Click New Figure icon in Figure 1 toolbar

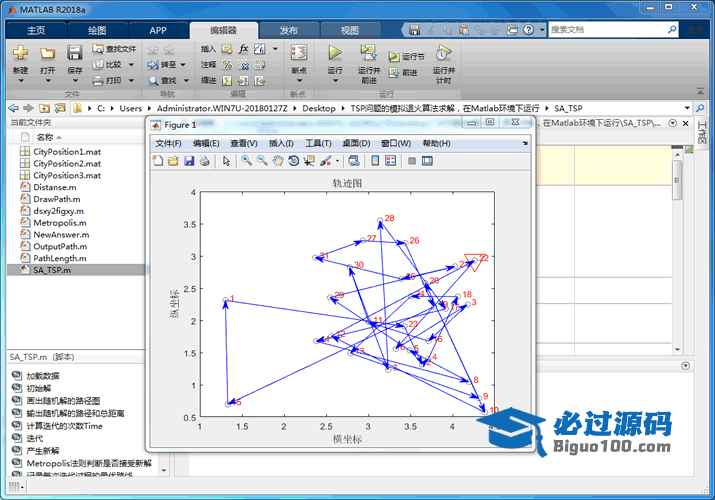158,161
